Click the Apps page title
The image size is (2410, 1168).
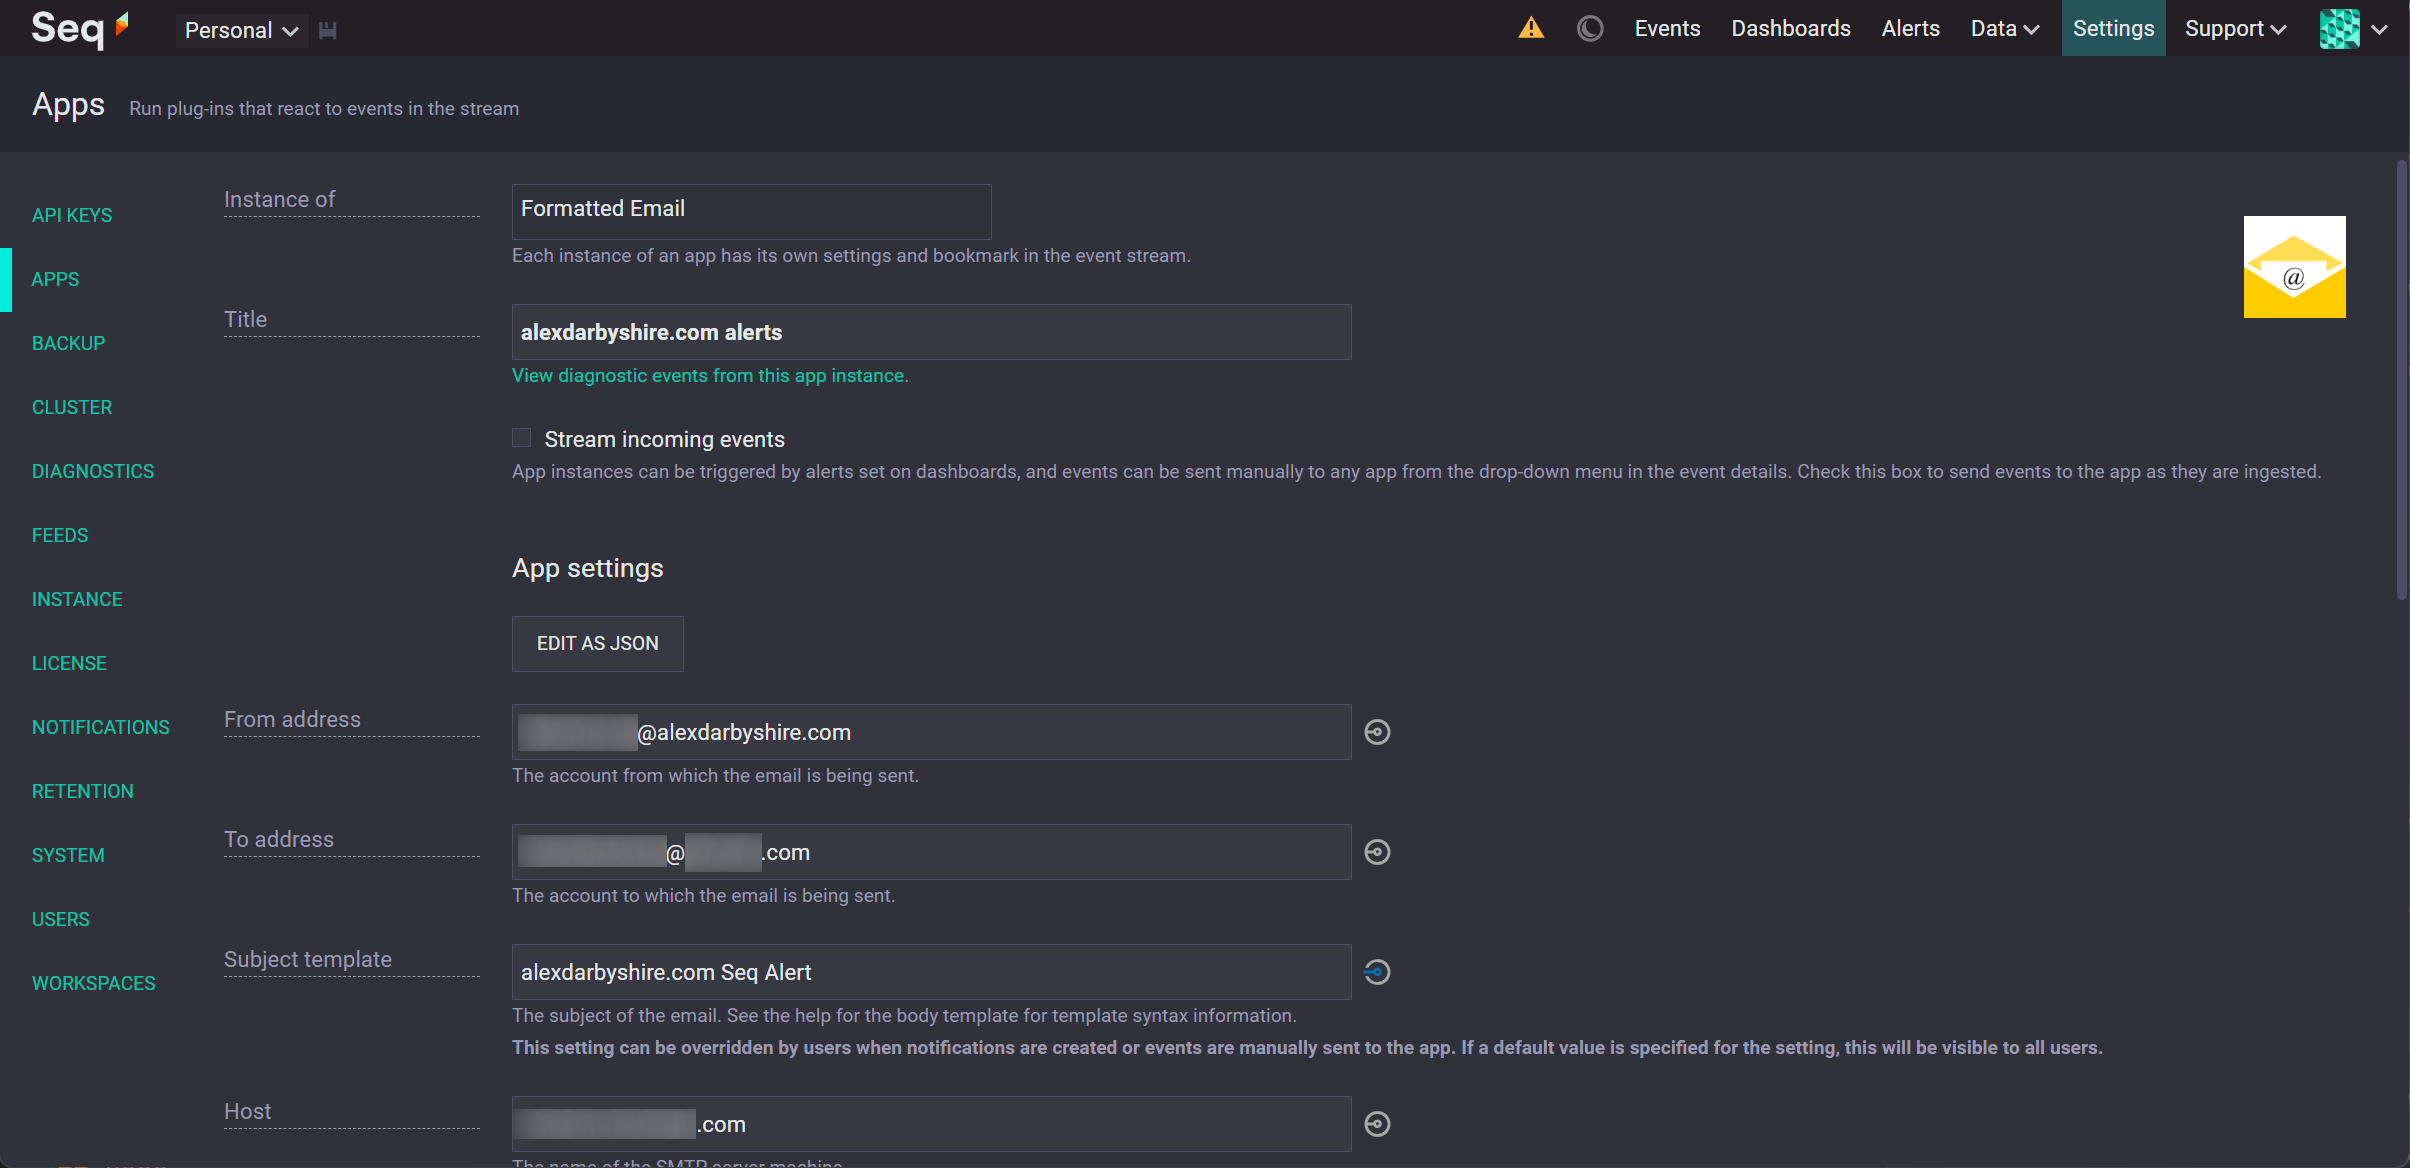pyautogui.click(x=68, y=105)
